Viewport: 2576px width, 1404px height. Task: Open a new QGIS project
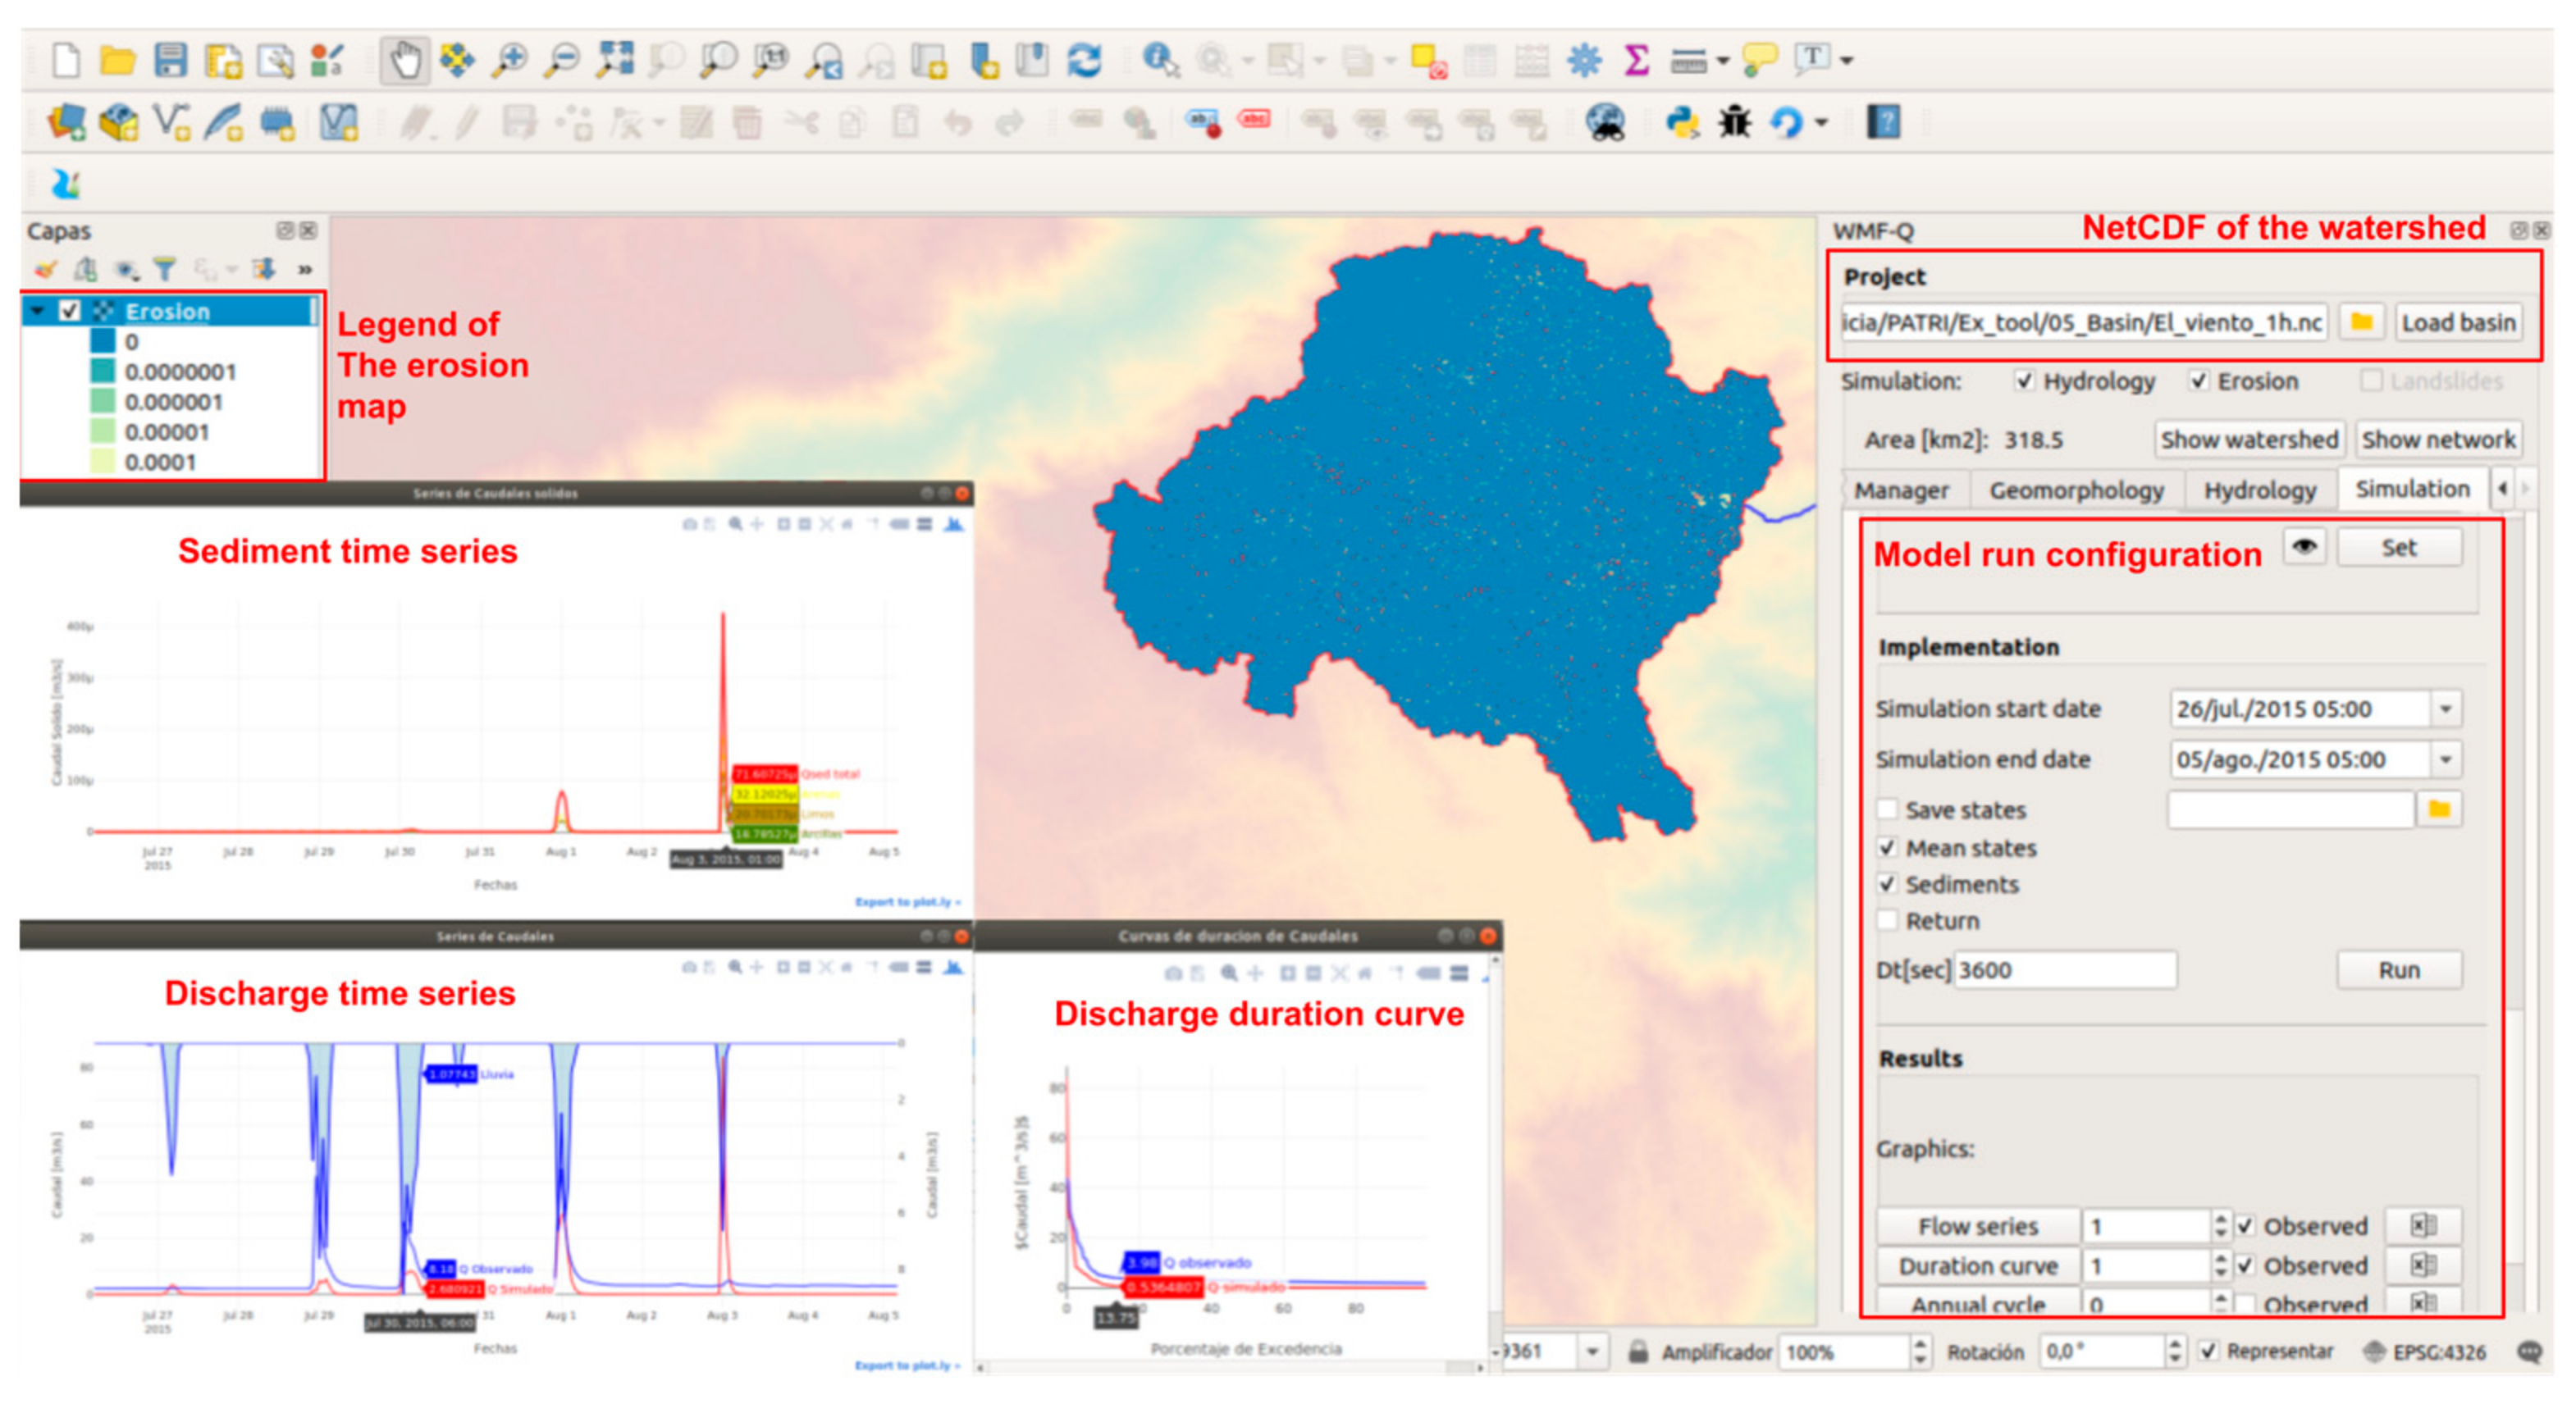pos(66,60)
